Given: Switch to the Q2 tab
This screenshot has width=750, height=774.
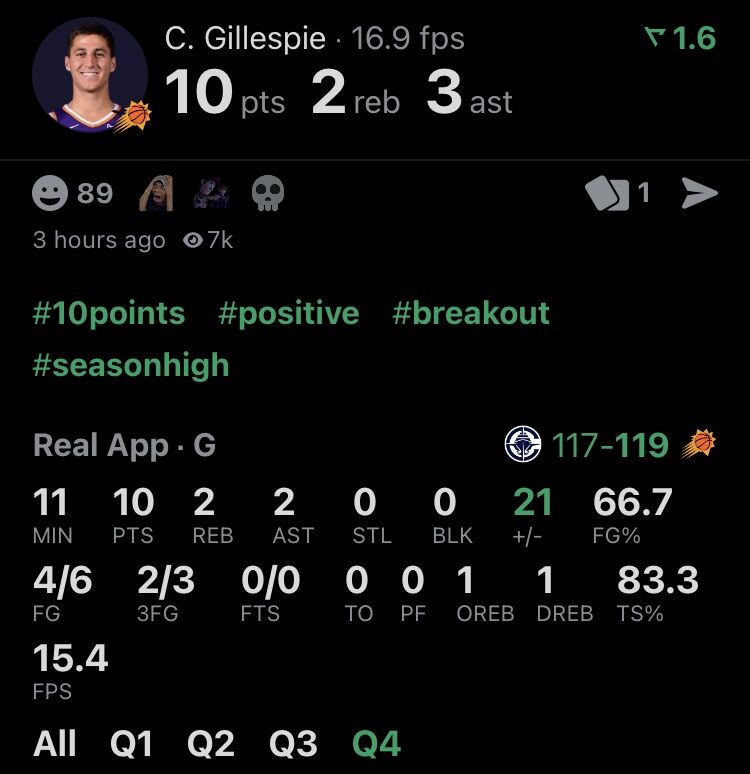Looking at the screenshot, I should click(211, 743).
